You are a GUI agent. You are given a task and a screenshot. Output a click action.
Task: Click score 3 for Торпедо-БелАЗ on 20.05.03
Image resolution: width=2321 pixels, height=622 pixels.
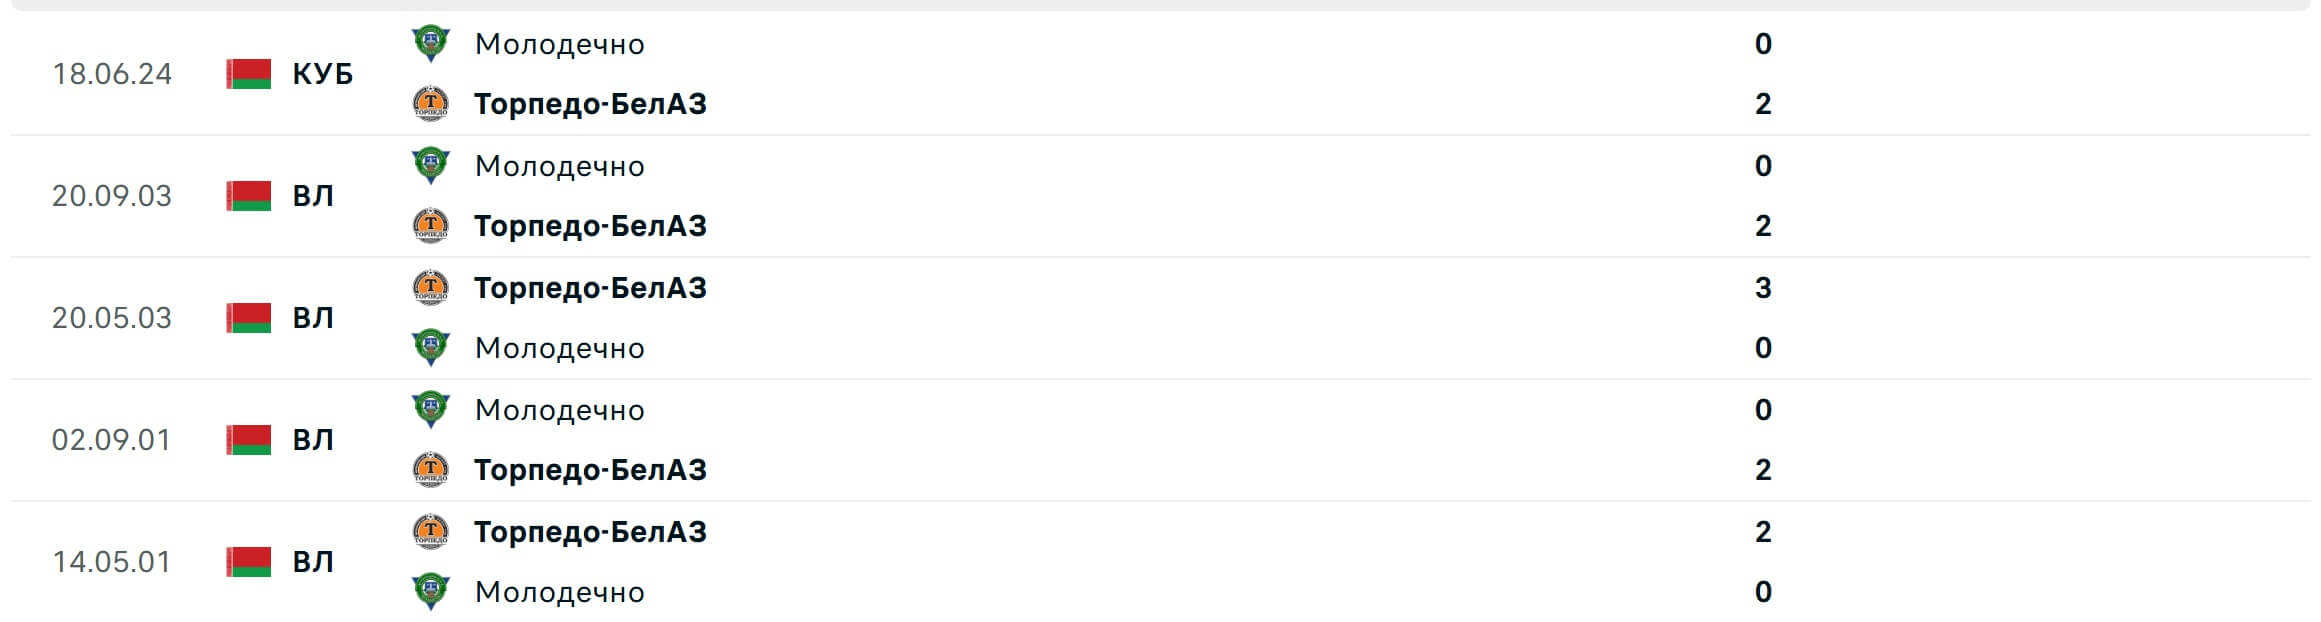click(x=1763, y=288)
